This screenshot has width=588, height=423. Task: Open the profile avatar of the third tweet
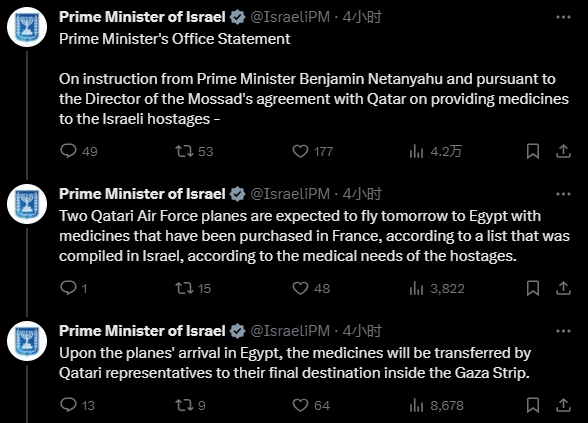[x=27, y=341]
